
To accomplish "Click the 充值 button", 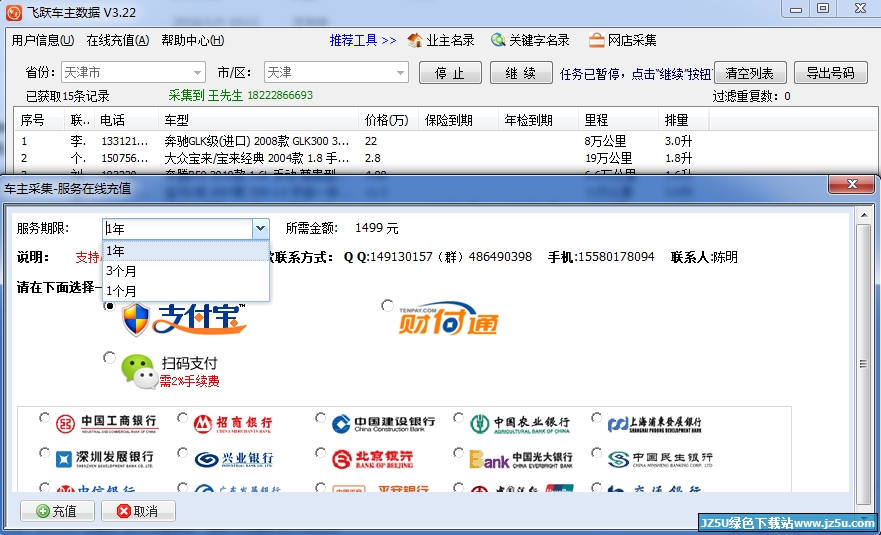I will (x=57, y=511).
